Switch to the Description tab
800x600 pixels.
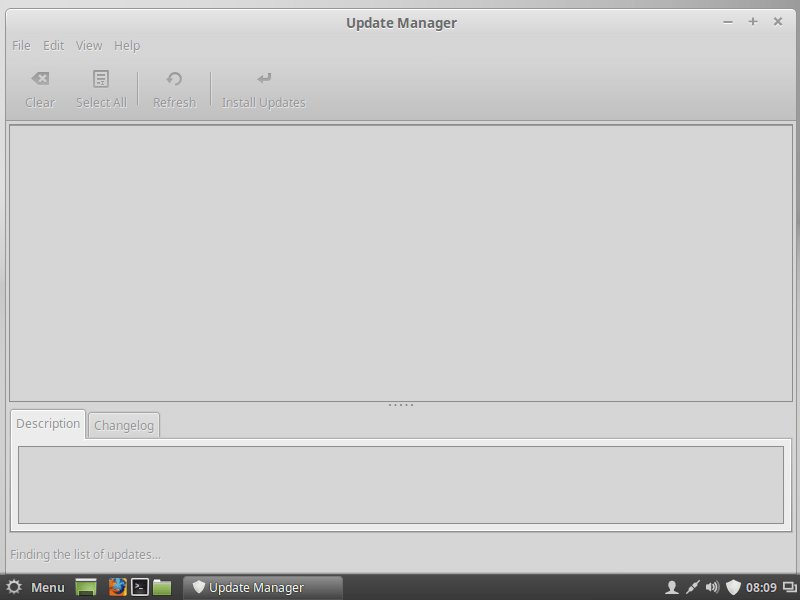(48, 423)
